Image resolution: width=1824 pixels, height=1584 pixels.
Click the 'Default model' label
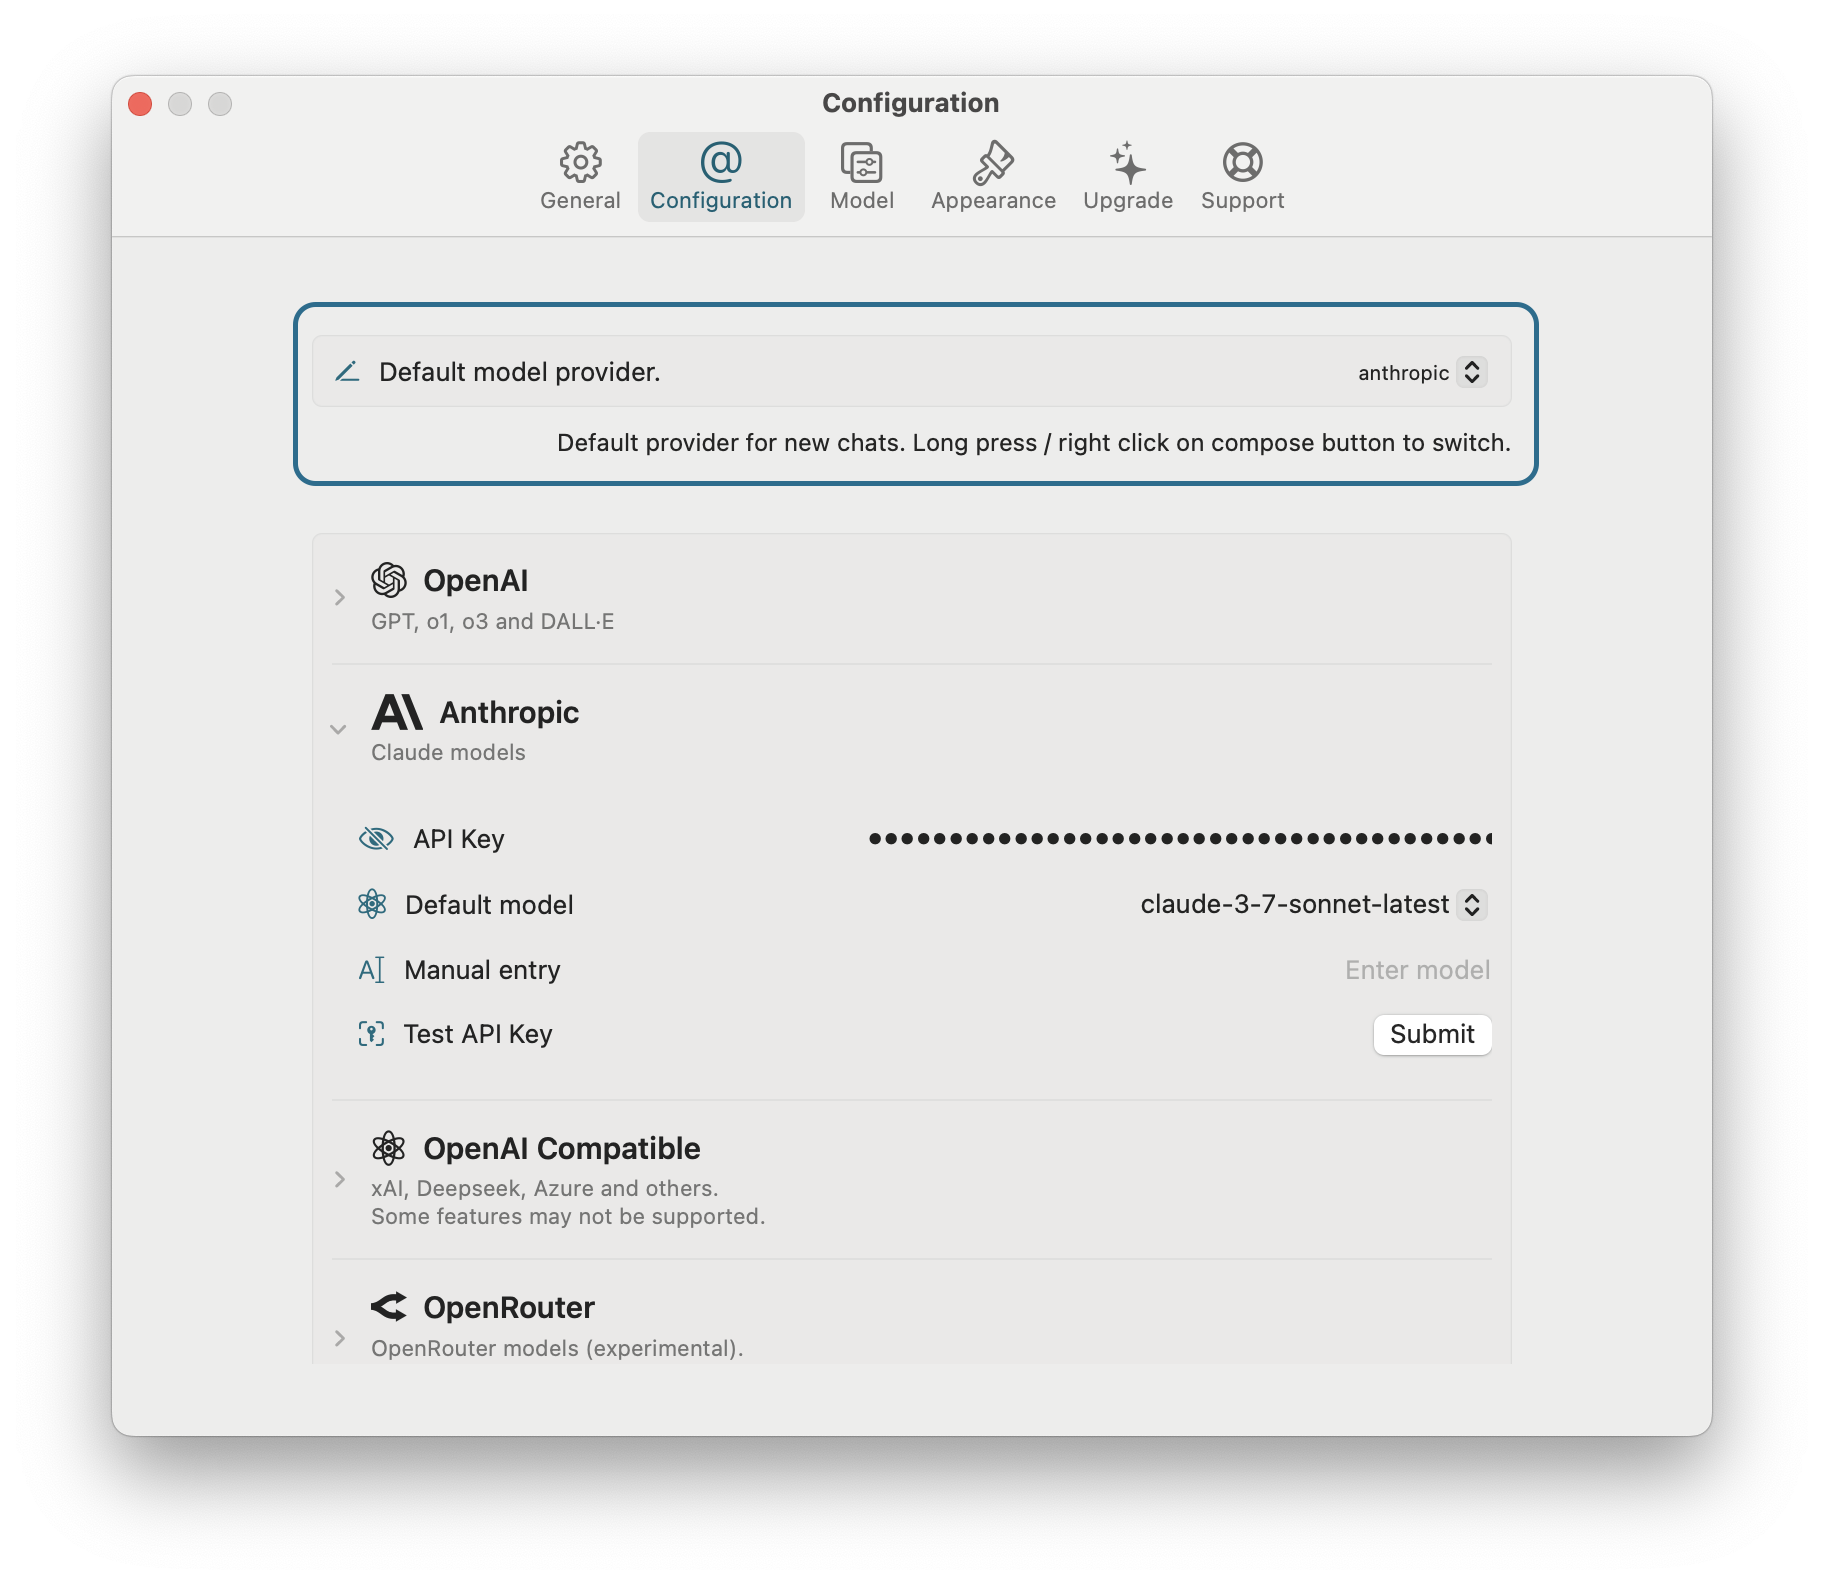[489, 905]
